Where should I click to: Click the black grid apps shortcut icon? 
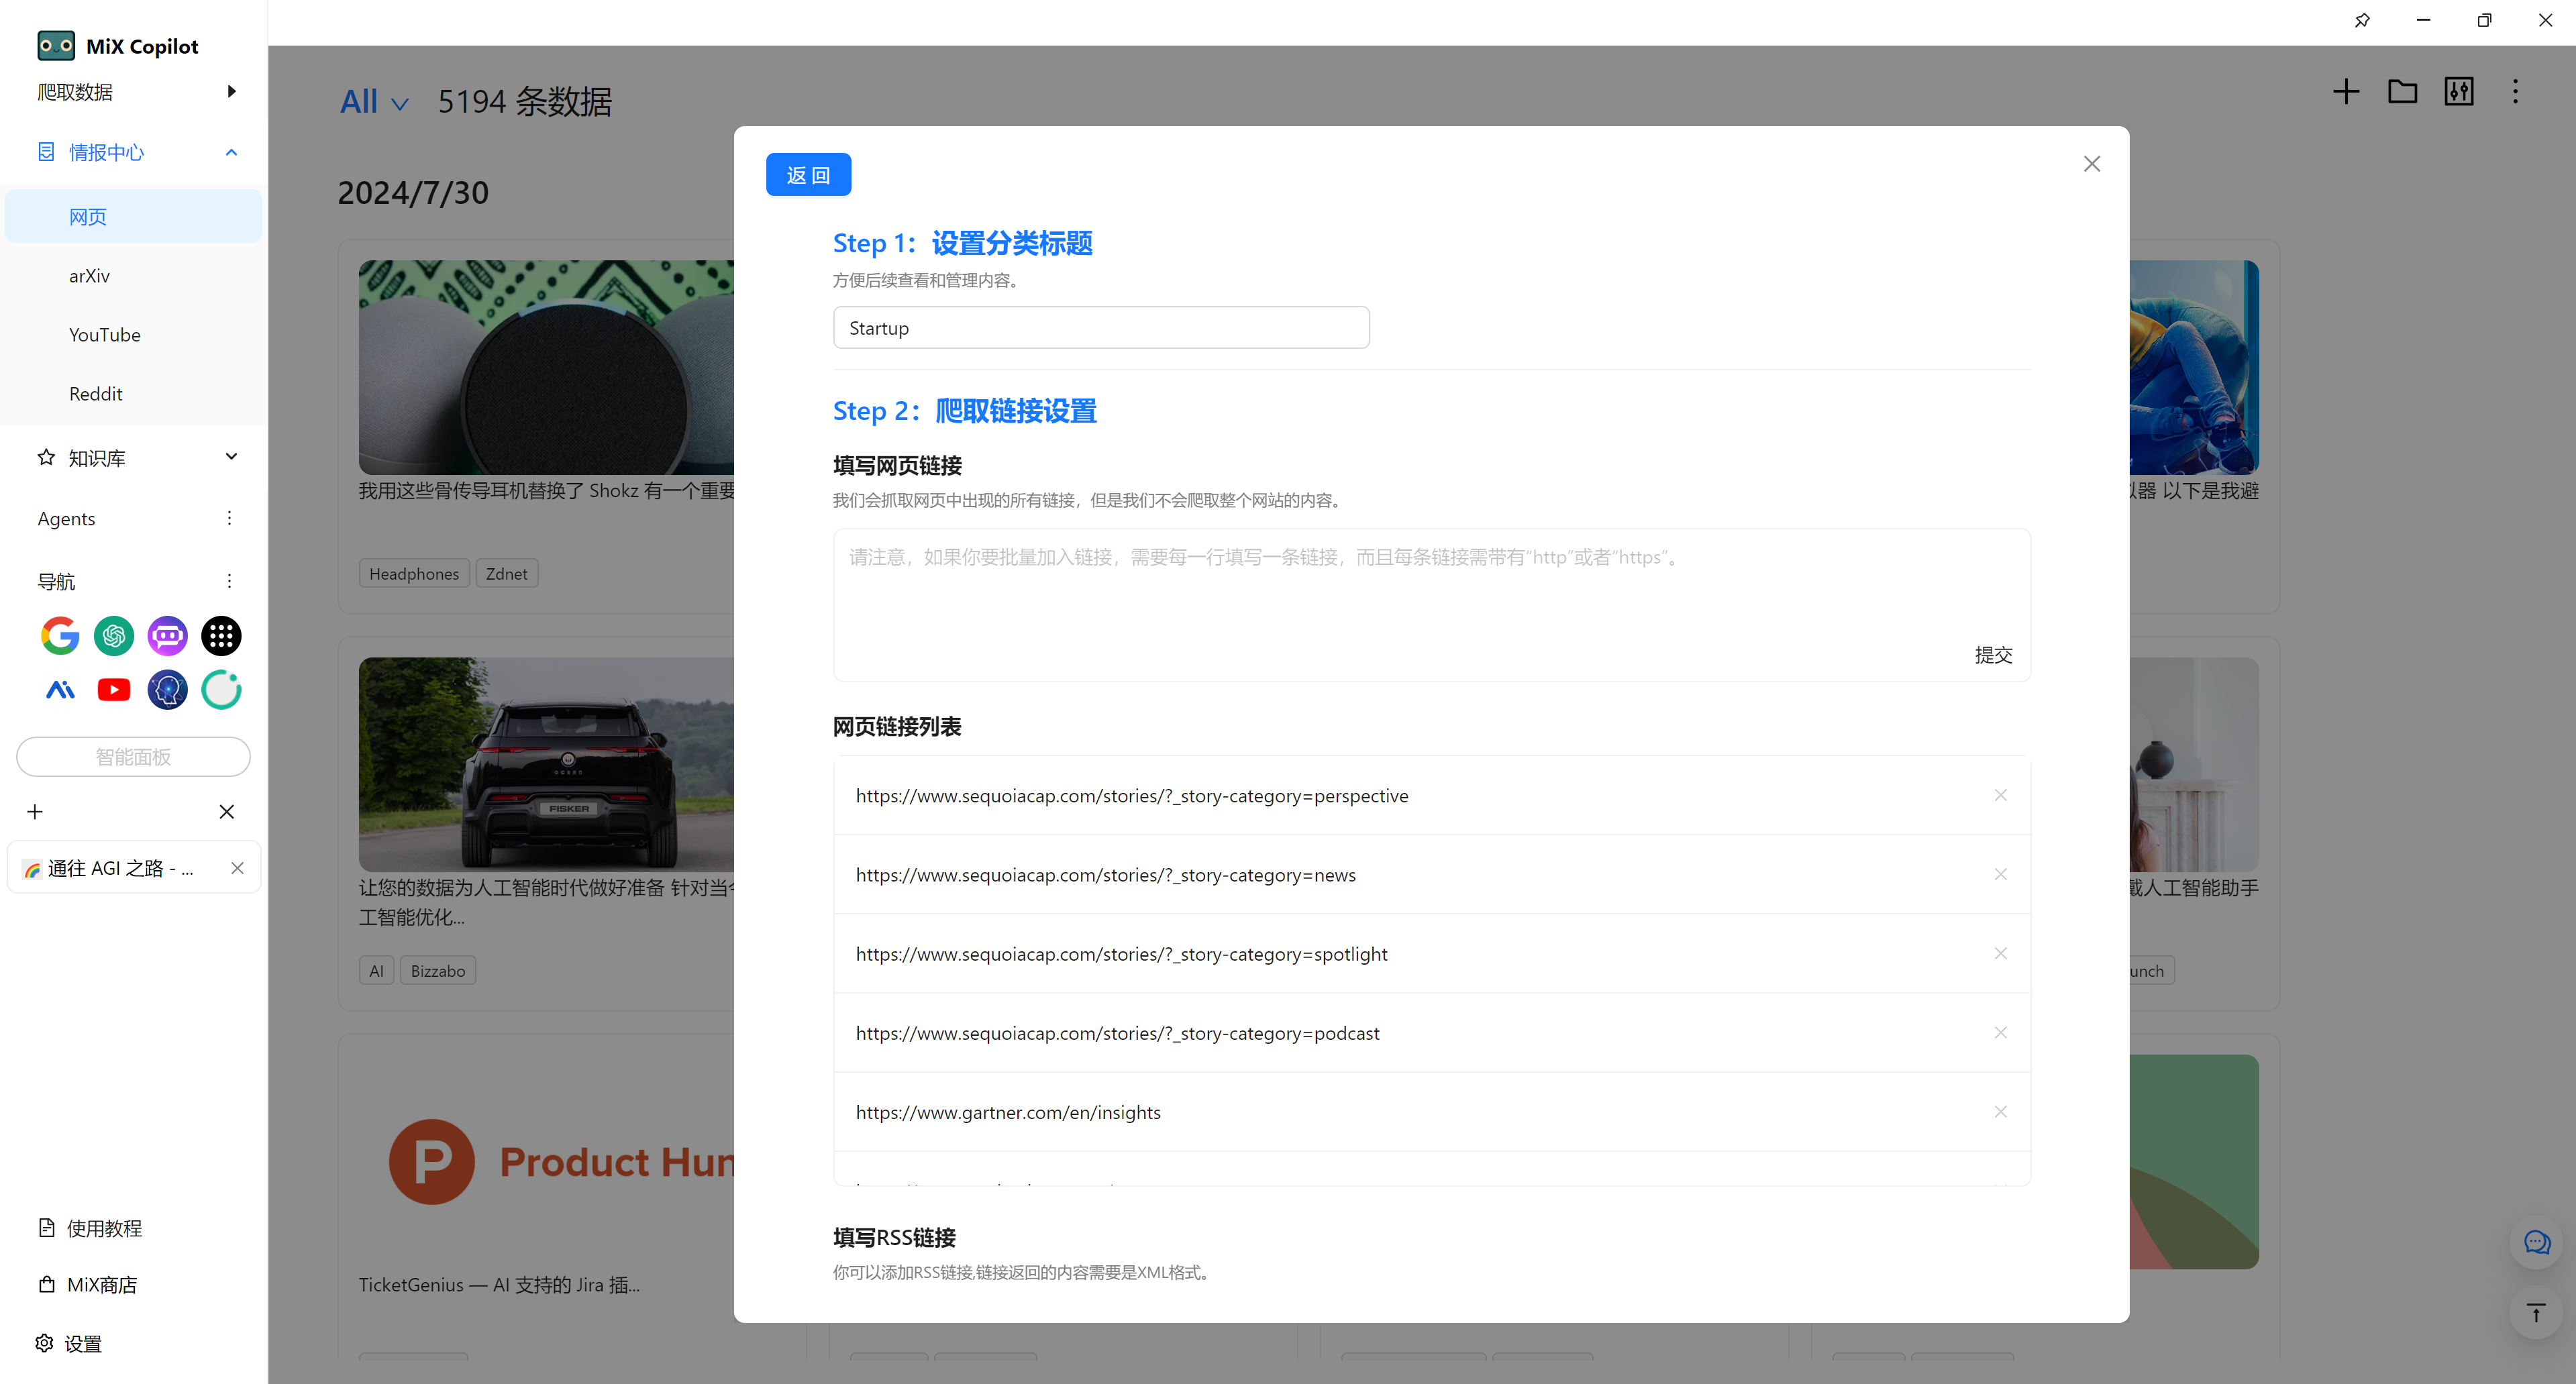[x=221, y=636]
